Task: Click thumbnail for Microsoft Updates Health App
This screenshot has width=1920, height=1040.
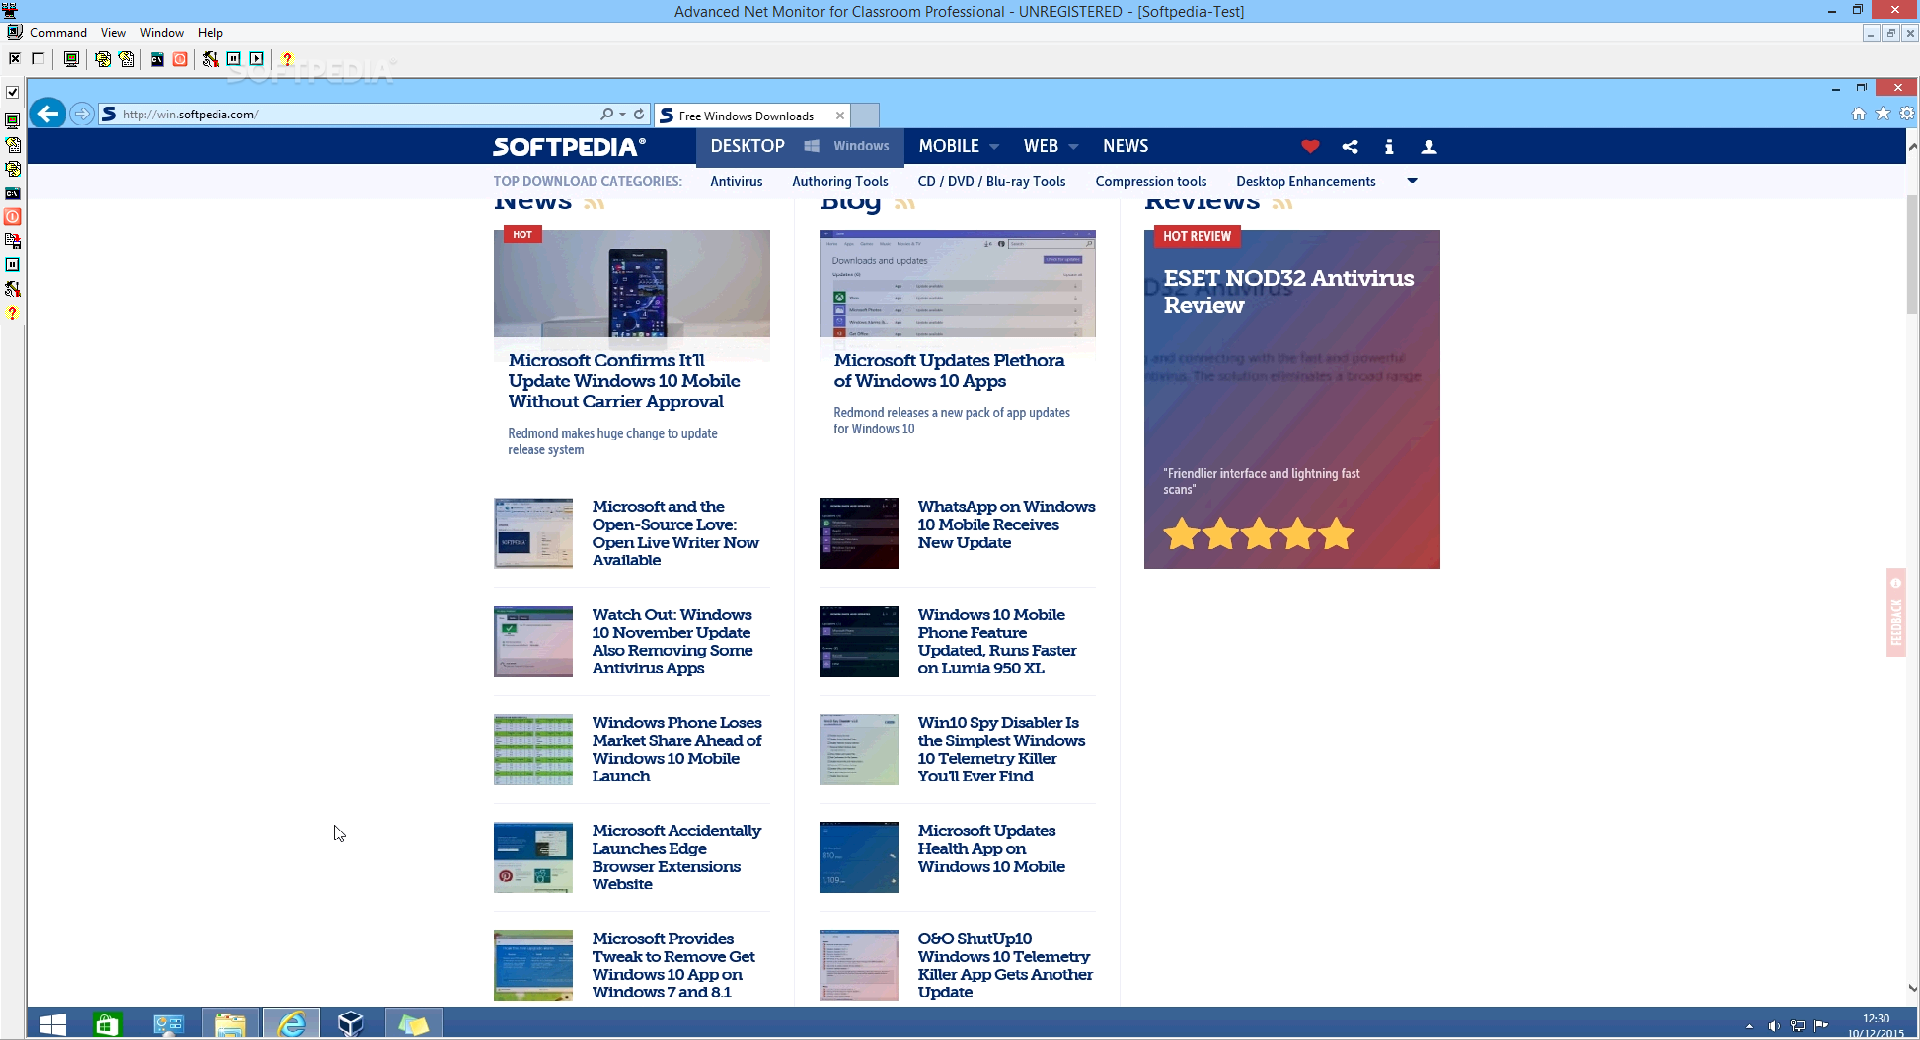Action: (859, 857)
